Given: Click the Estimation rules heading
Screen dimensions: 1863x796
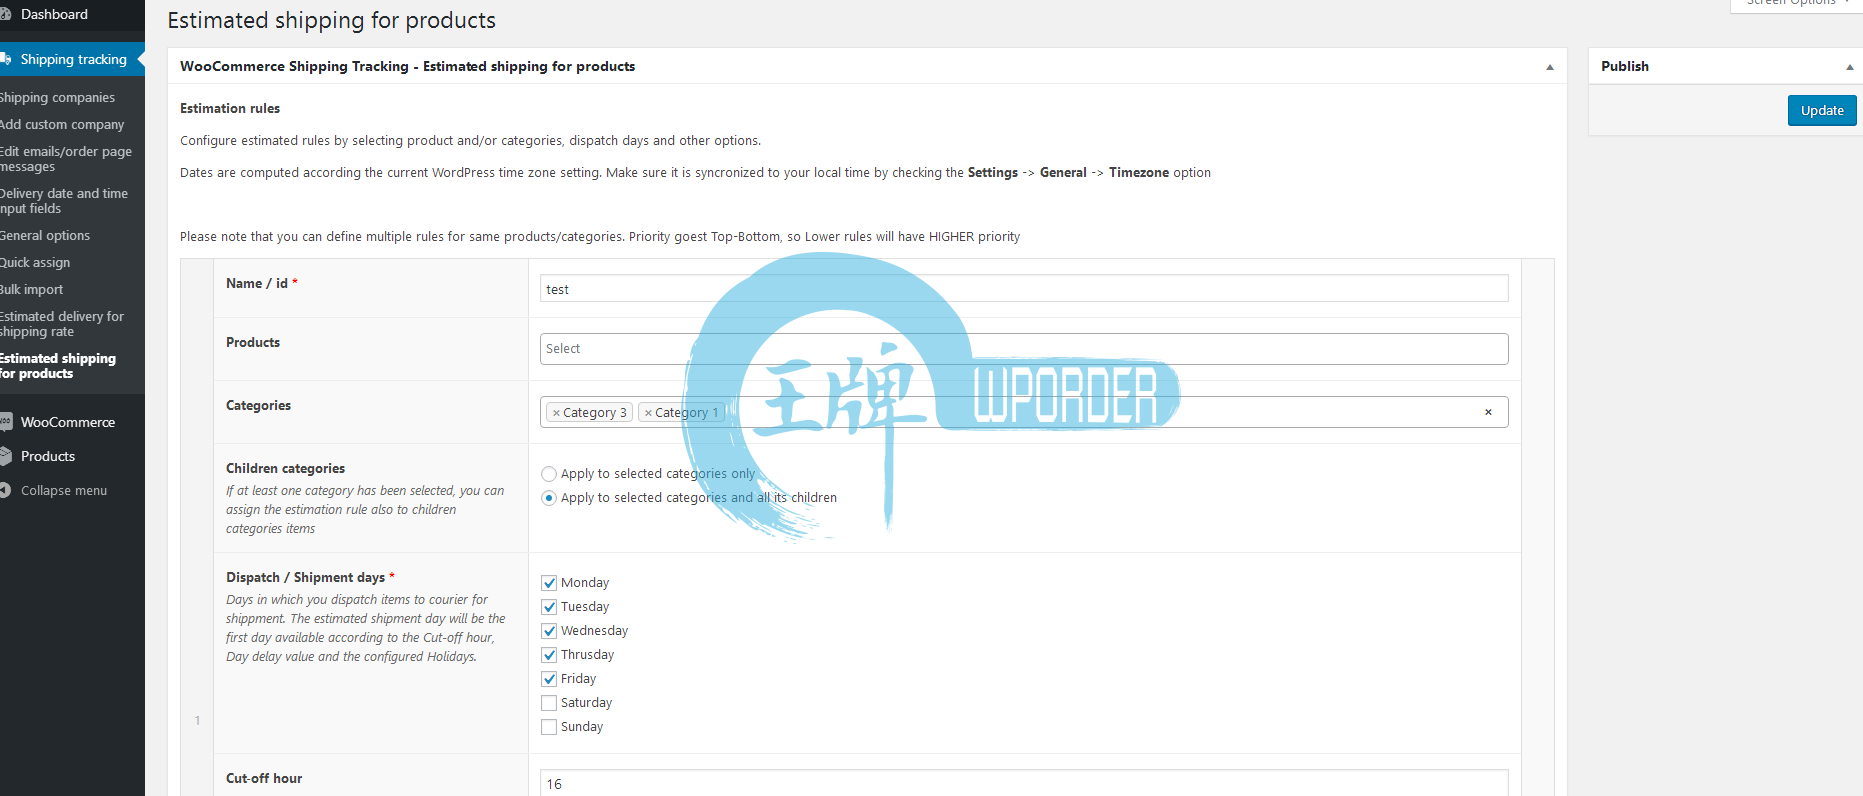Looking at the screenshot, I should (x=230, y=108).
